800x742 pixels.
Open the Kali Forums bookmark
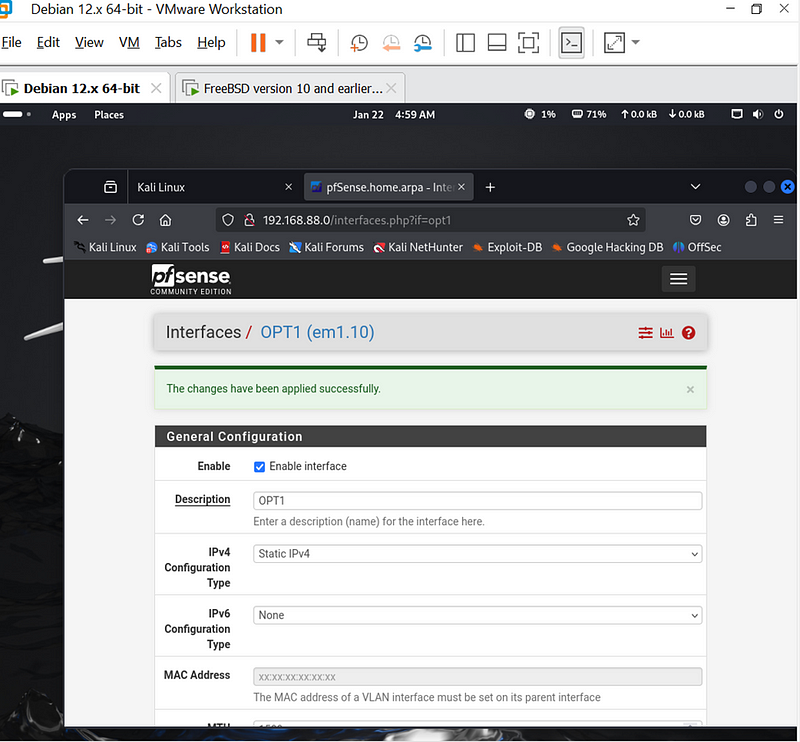point(327,248)
